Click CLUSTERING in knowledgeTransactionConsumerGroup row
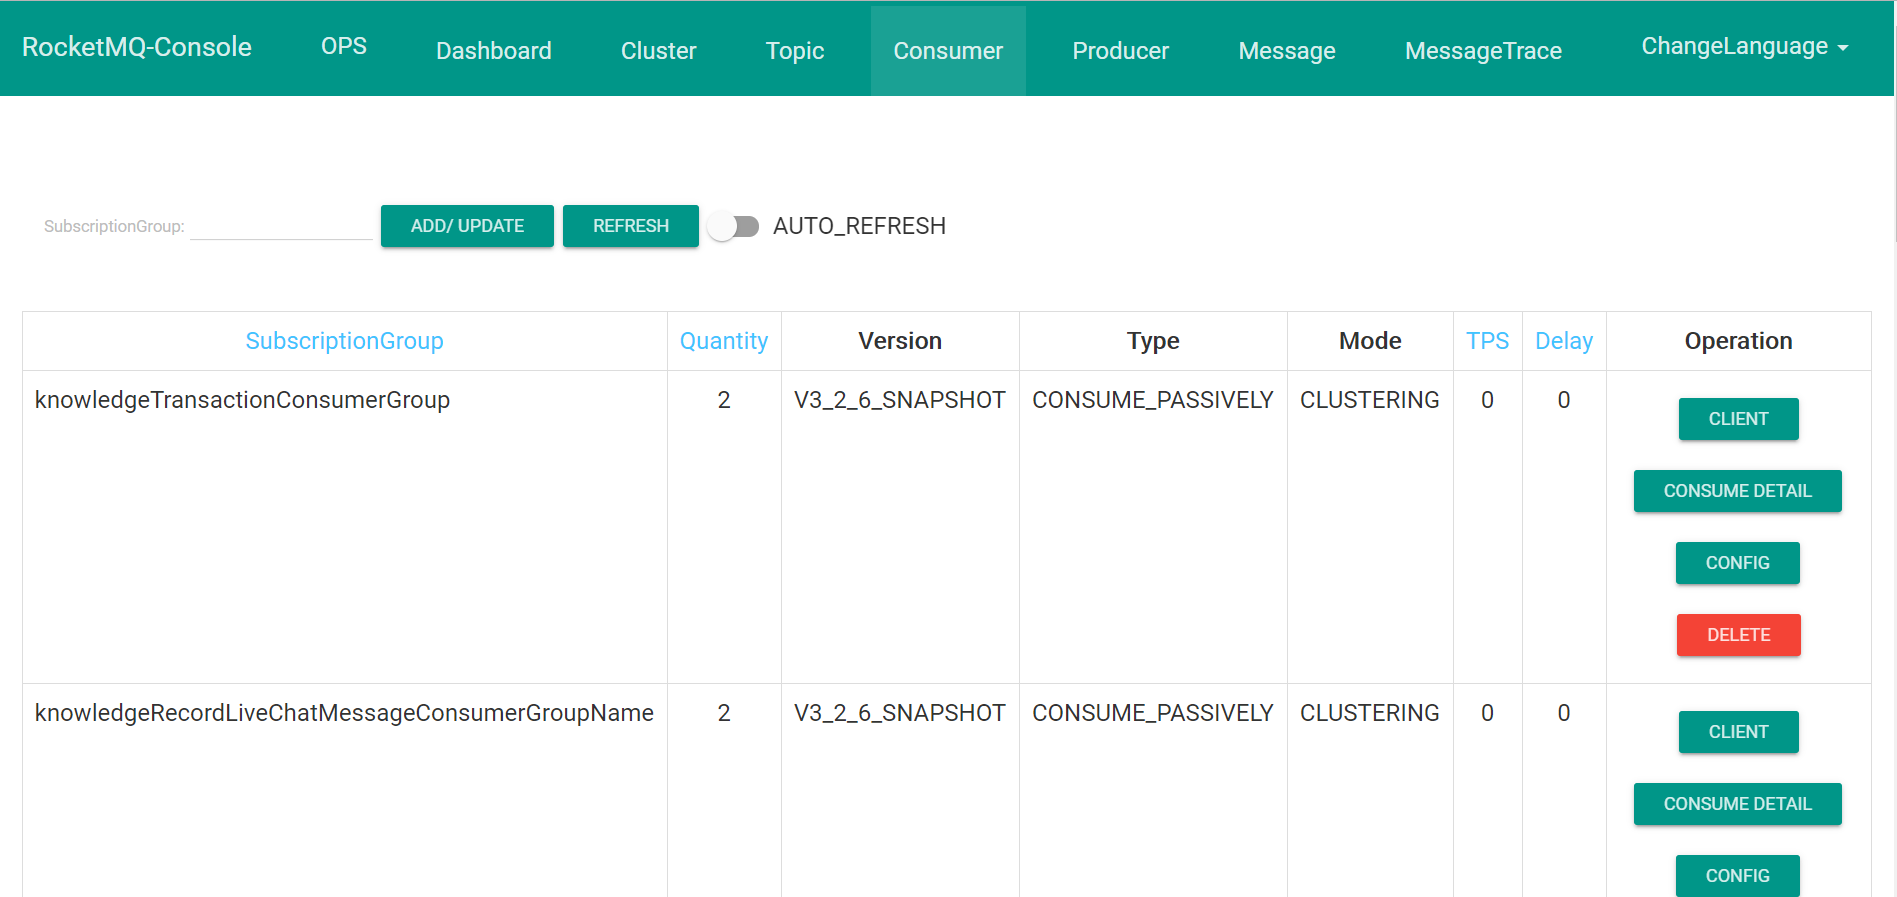The width and height of the screenshot is (1897, 897). click(x=1370, y=400)
